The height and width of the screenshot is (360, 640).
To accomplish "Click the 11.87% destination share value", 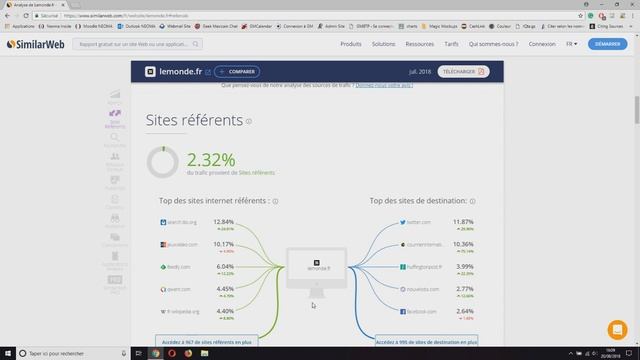I will click(463, 222).
